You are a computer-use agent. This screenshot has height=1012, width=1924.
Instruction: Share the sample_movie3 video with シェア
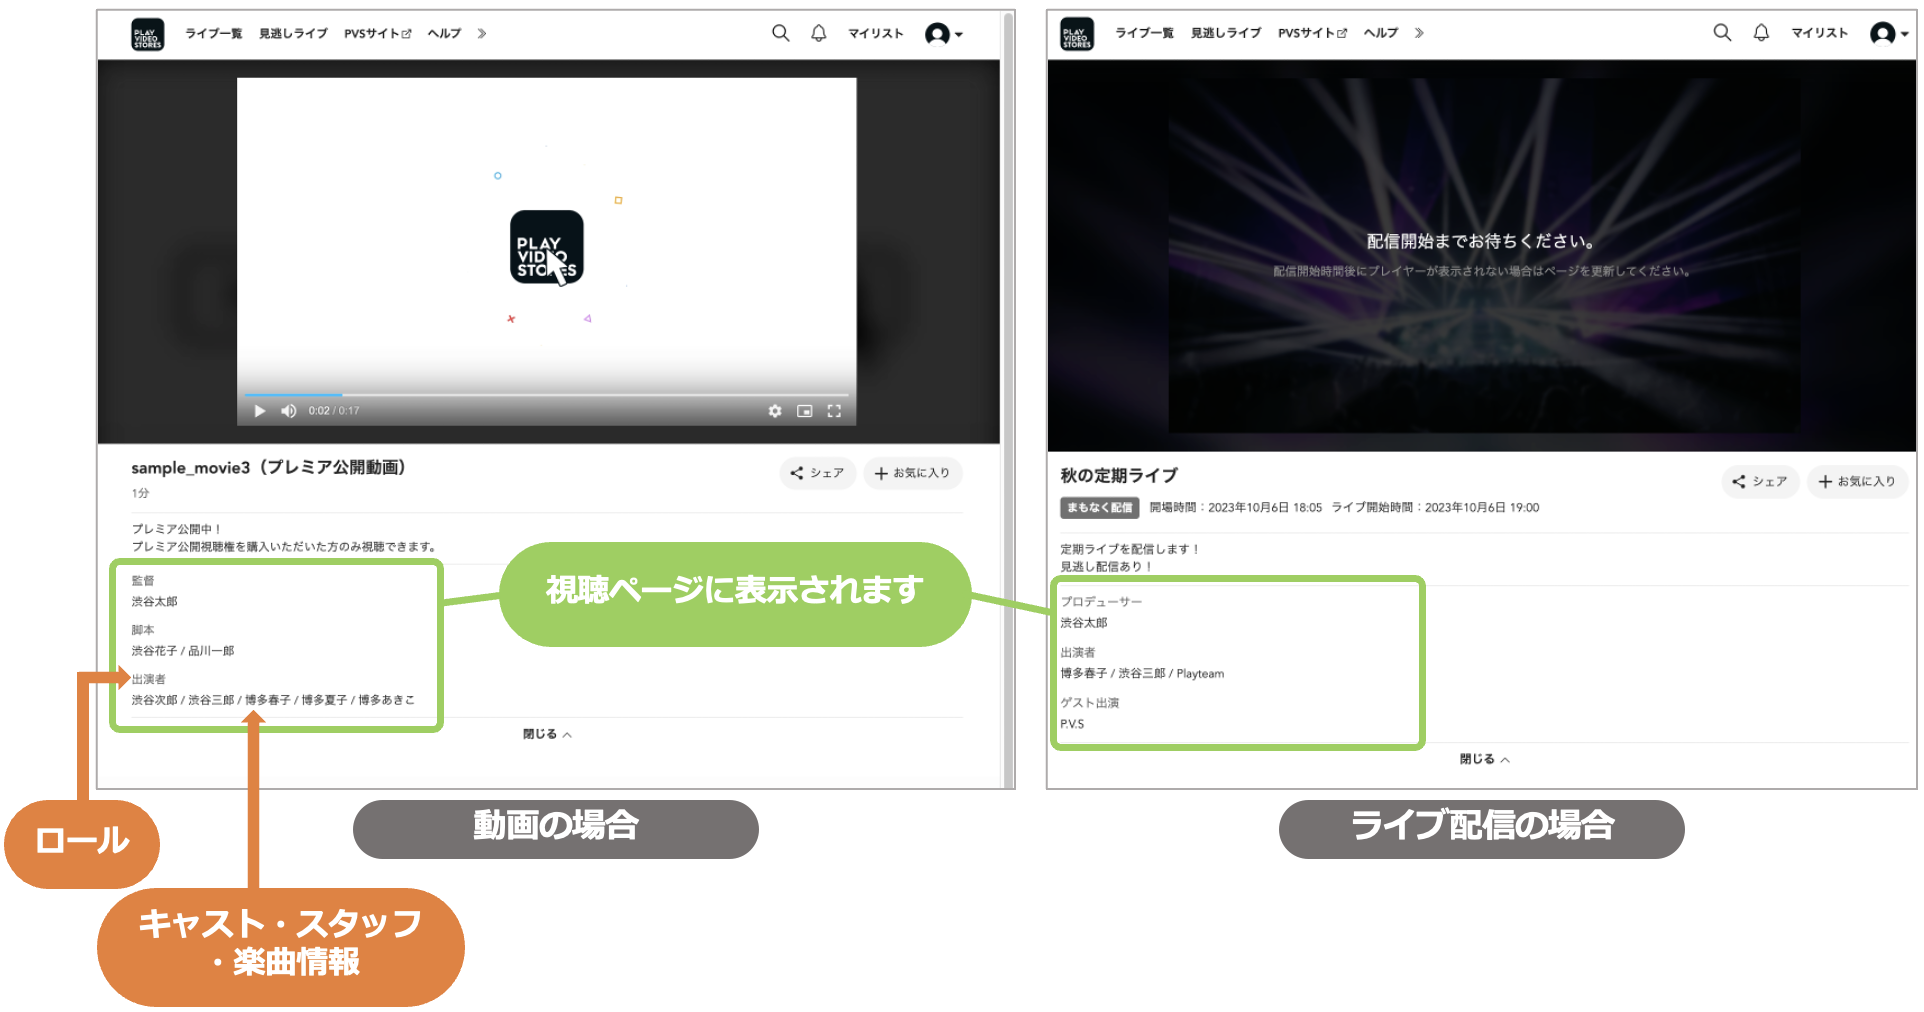click(x=818, y=473)
